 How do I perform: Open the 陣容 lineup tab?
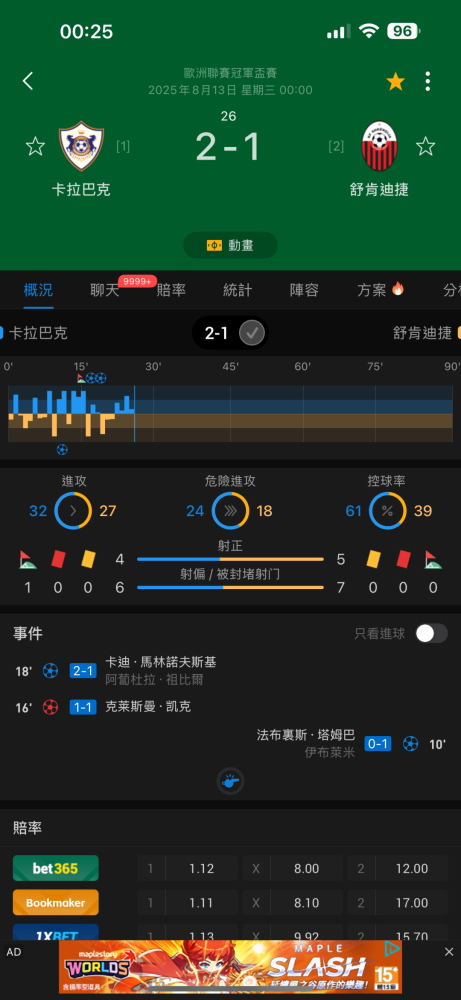304,290
